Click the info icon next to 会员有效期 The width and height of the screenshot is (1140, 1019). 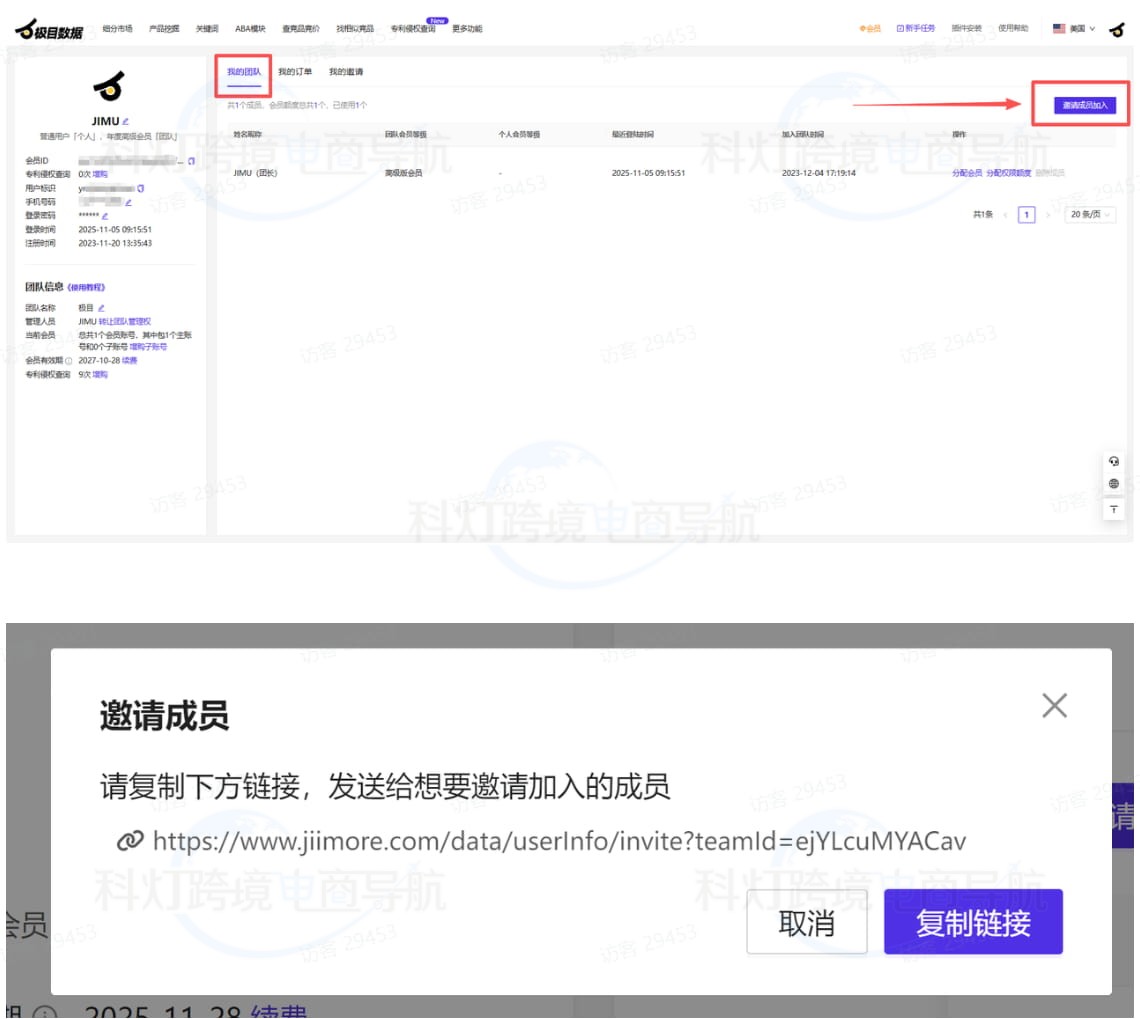pos(71,359)
